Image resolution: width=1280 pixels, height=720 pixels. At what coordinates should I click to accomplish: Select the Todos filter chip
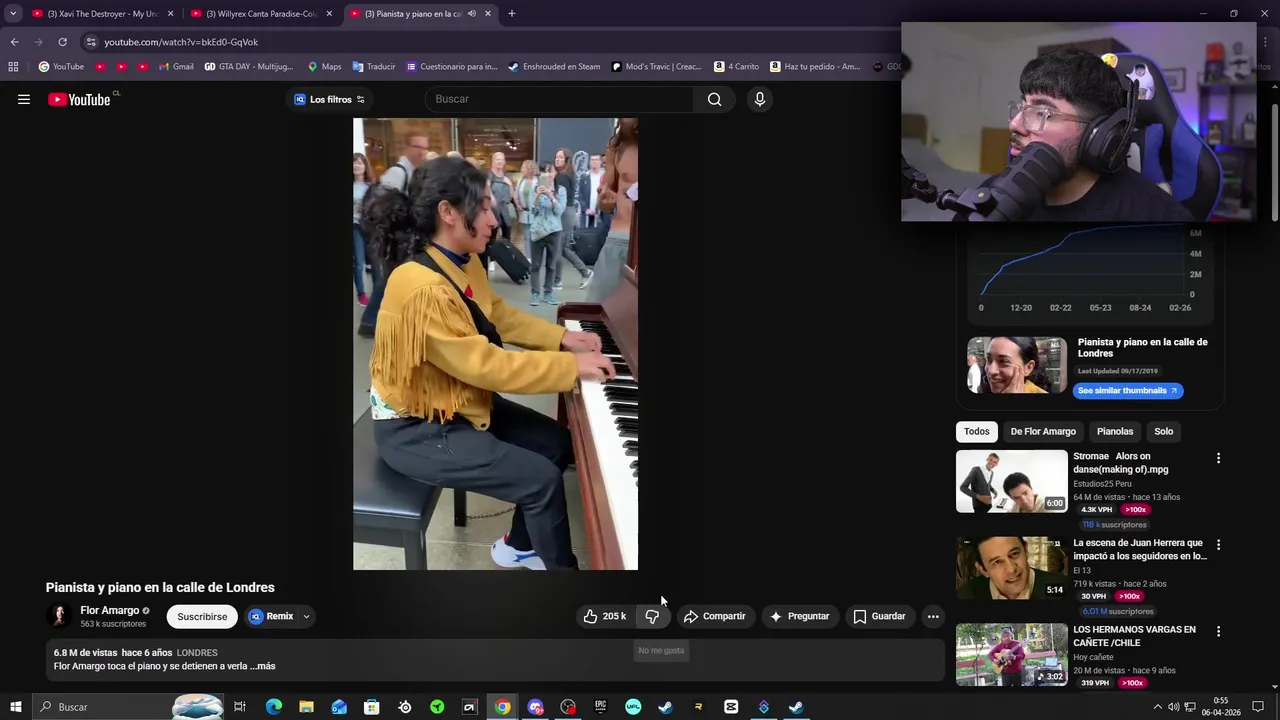[x=976, y=431]
